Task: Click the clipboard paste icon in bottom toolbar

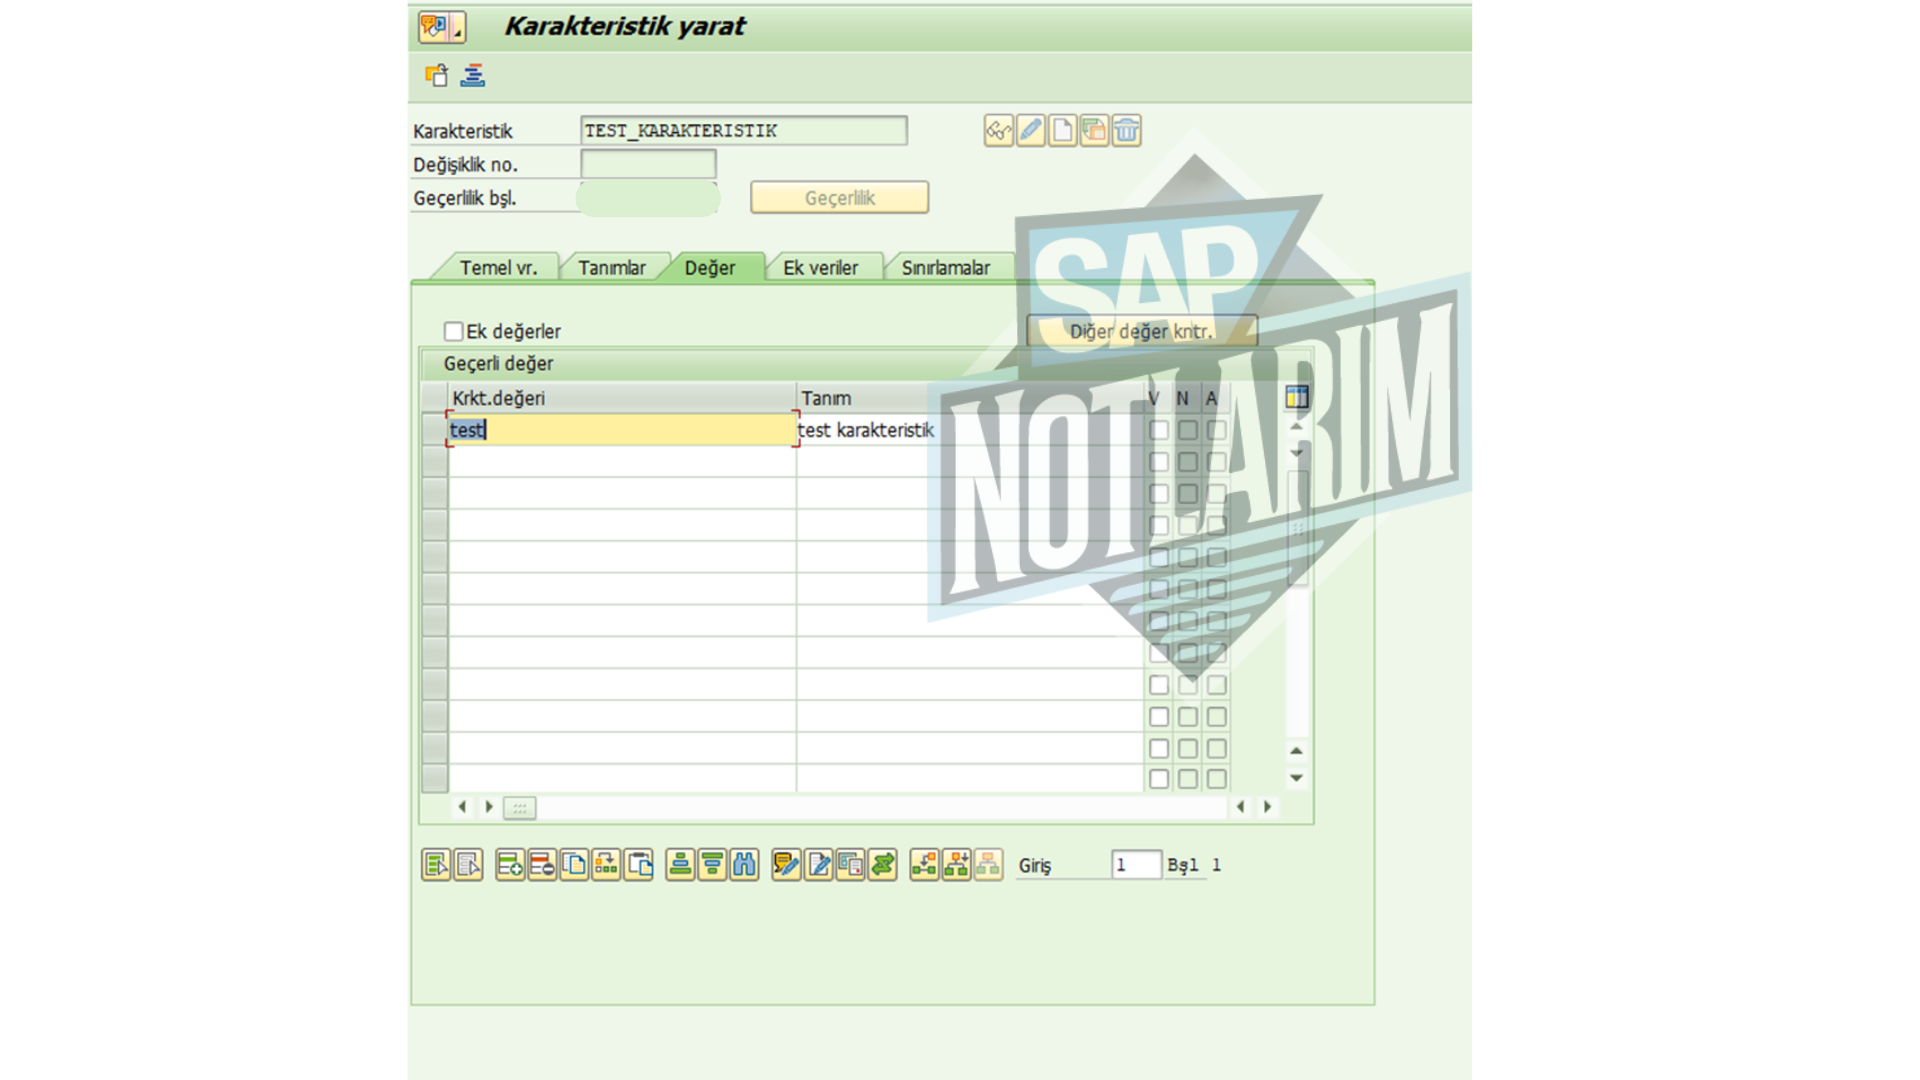Action: 639,865
